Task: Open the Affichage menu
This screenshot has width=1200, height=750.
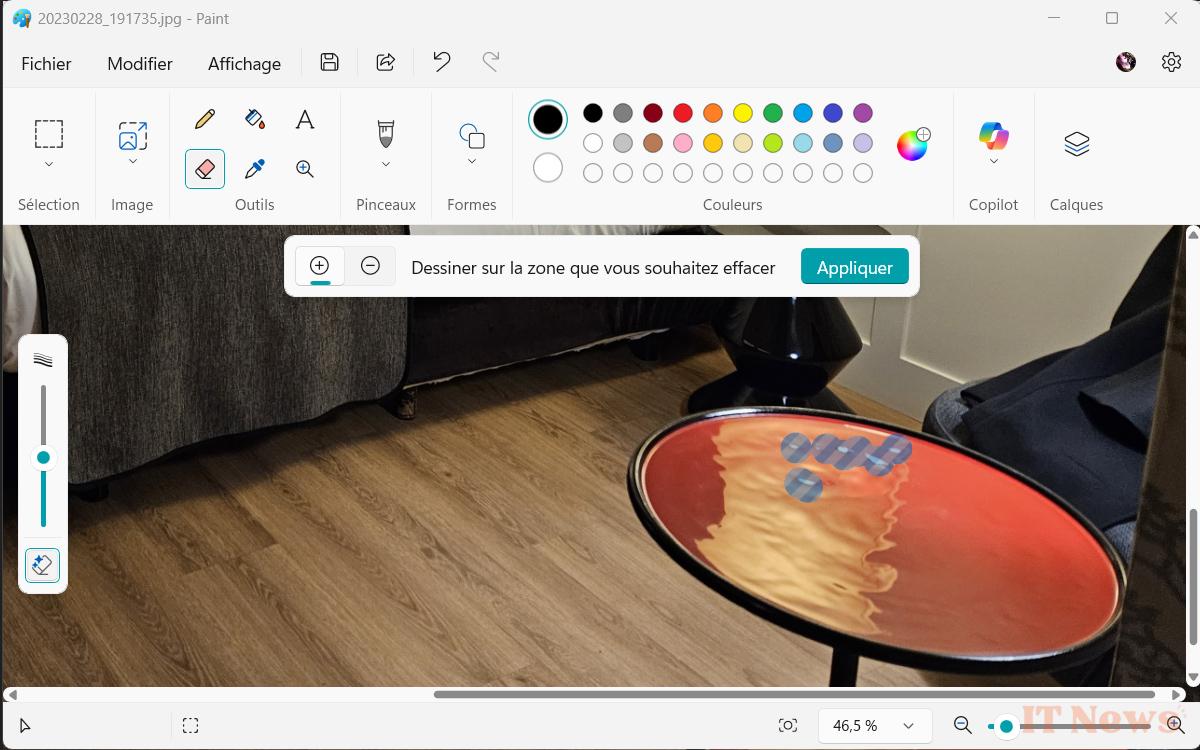Action: 244,64
